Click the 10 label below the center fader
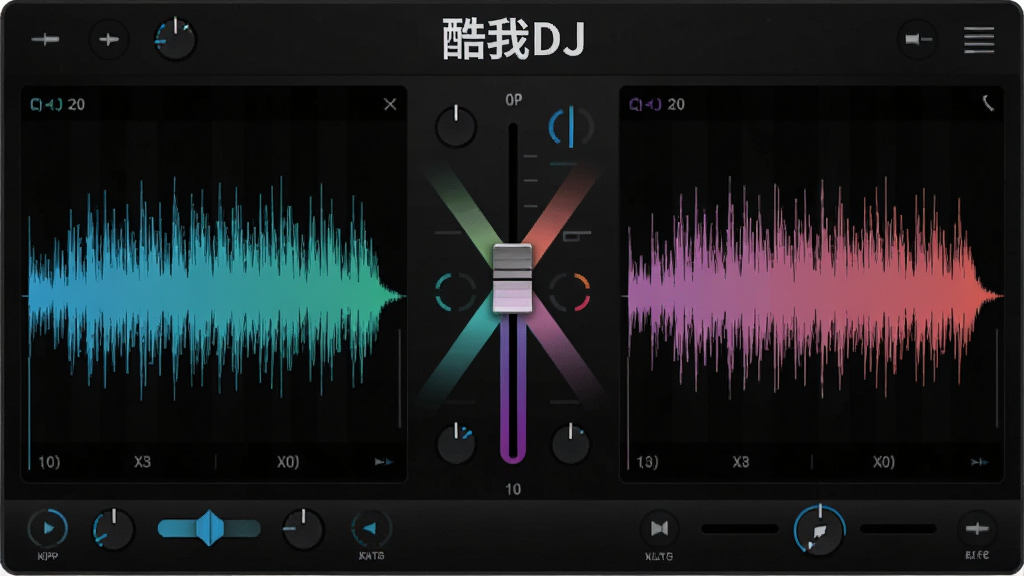Viewport: 1024px width, 576px height. click(513, 489)
